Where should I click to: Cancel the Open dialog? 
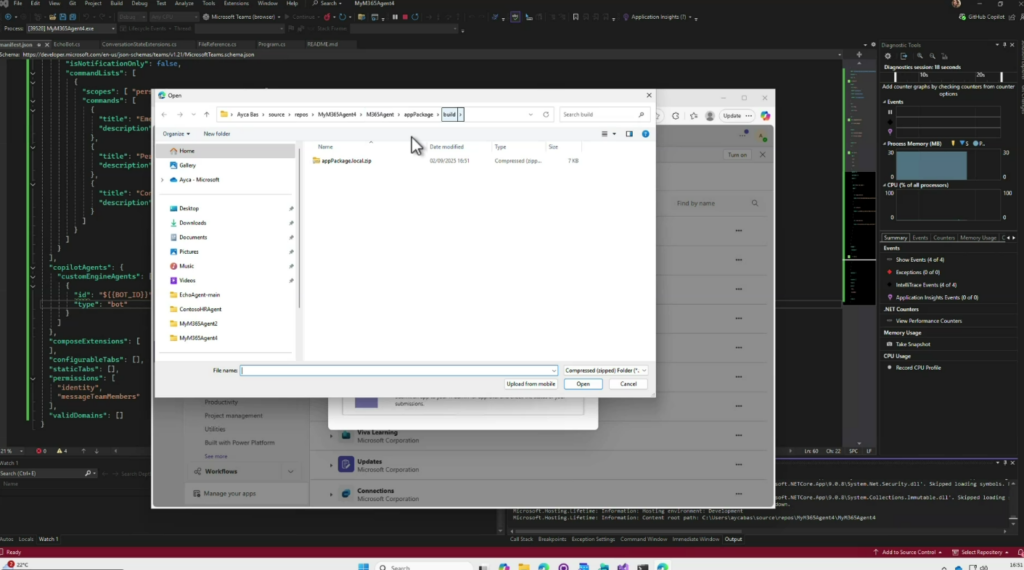(x=628, y=384)
